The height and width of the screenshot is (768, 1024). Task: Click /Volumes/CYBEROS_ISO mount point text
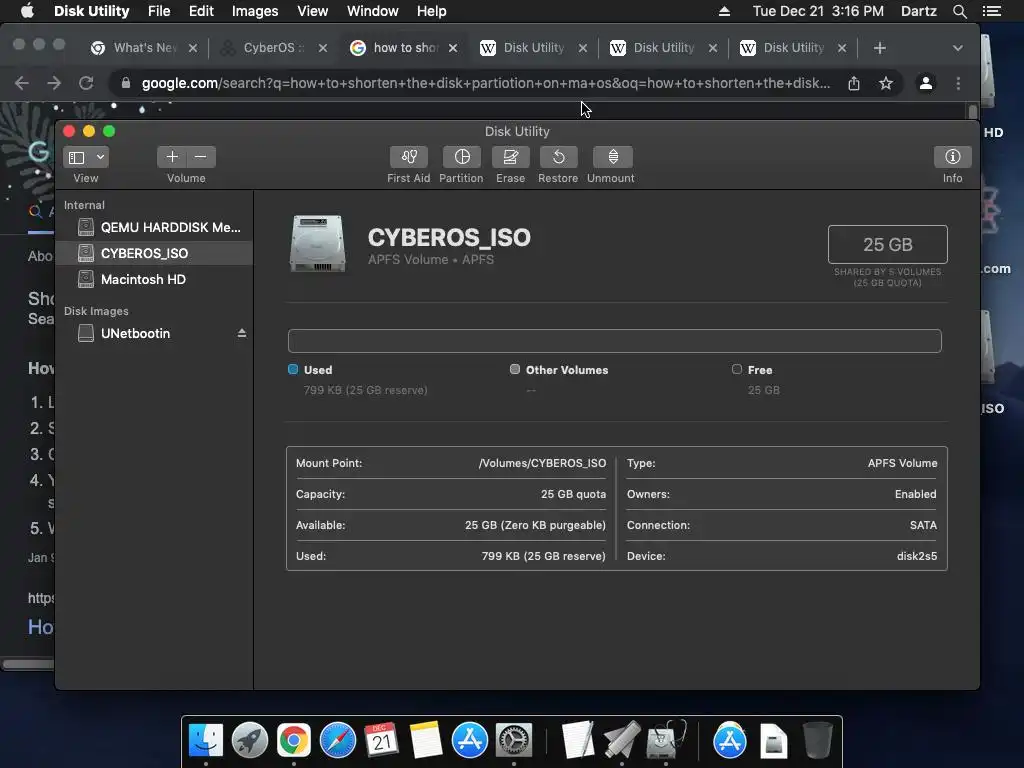[x=542, y=463]
